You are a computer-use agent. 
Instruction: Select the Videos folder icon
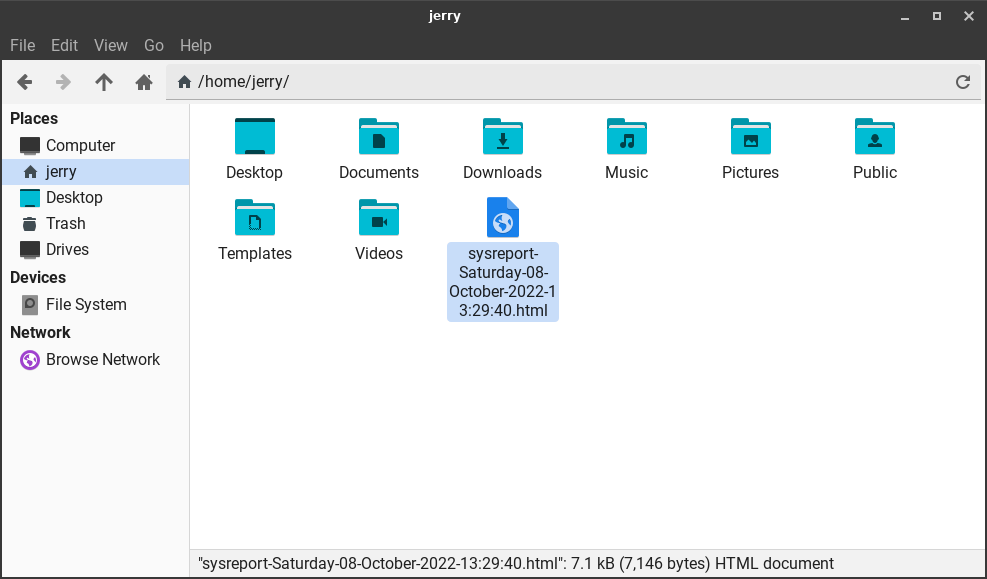(378, 218)
